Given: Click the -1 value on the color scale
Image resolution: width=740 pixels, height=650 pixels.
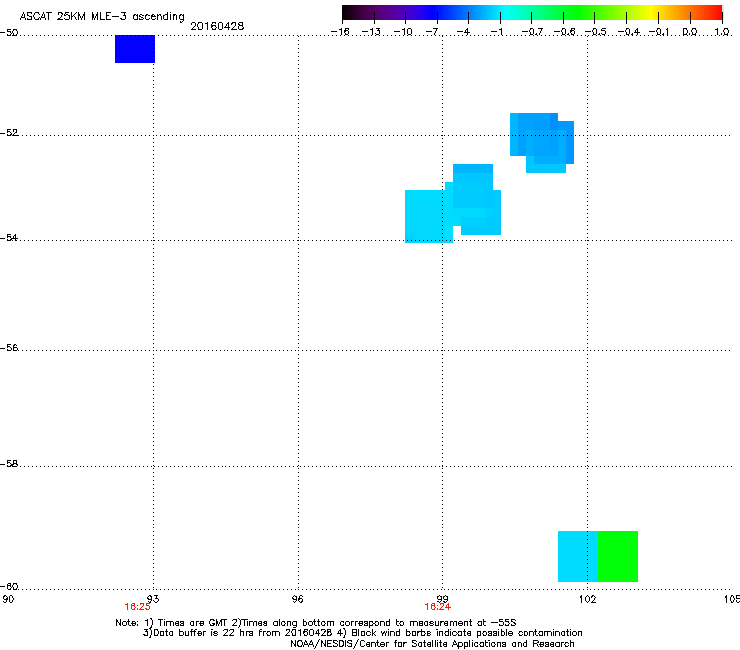Looking at the screenshot, I should tap(496, 32).
